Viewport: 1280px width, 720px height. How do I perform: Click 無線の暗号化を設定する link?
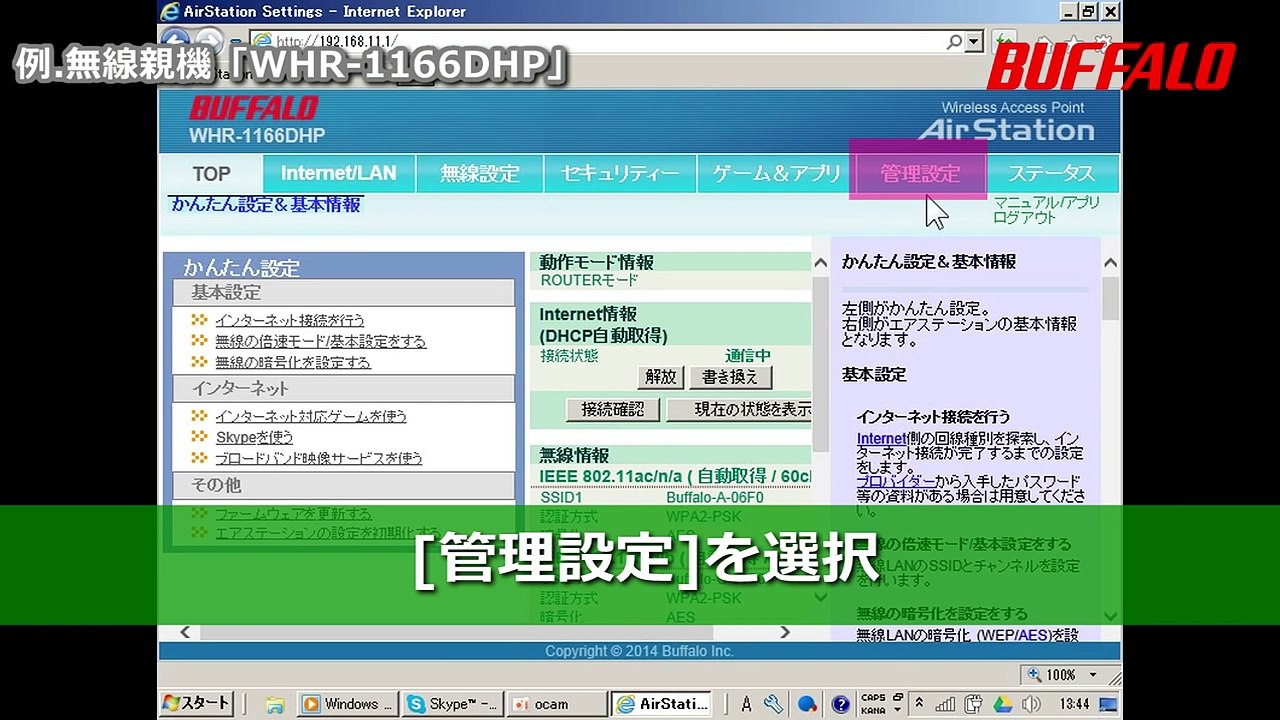click(292, 362)
